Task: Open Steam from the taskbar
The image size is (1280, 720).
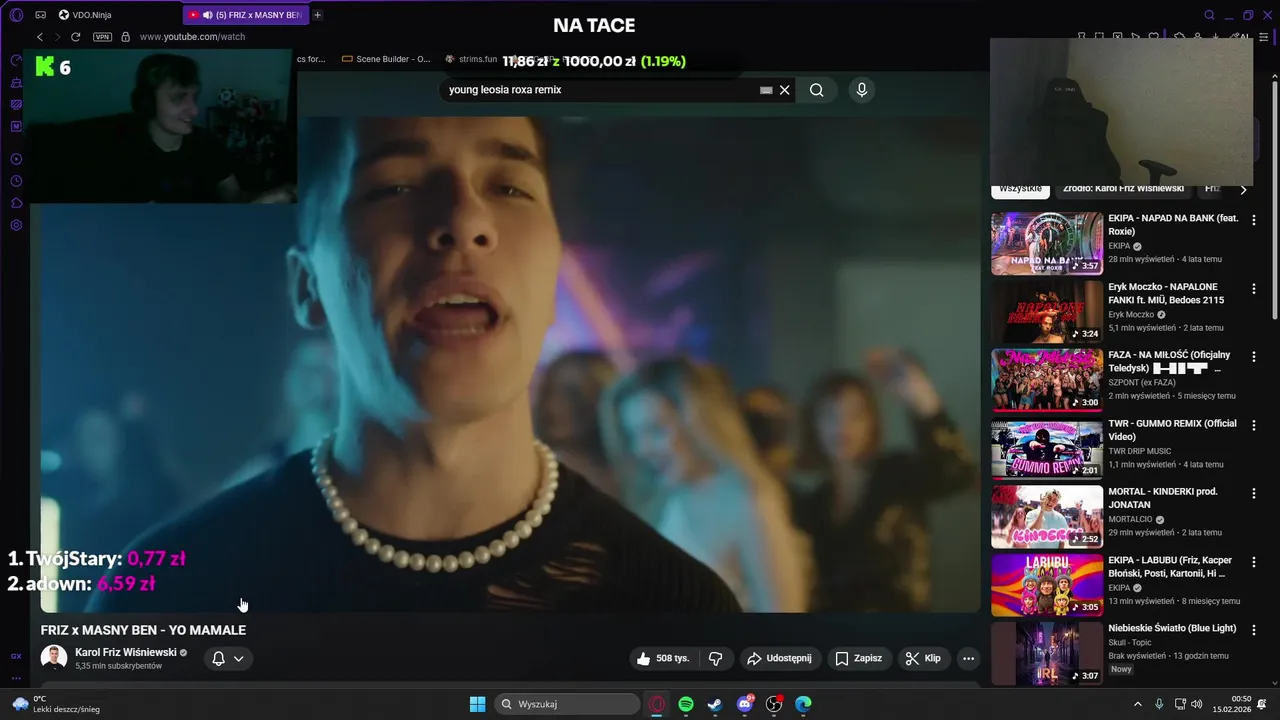Action: 715,704
